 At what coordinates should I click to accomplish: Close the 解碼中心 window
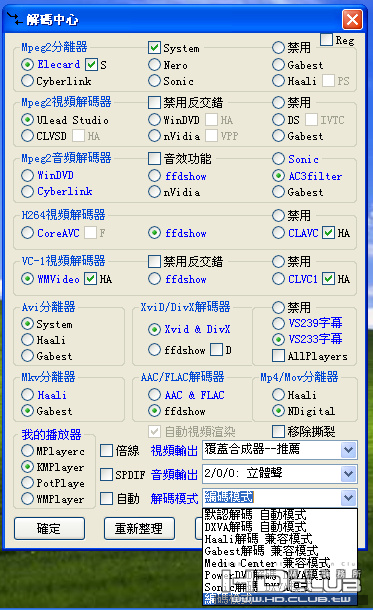click(352, 19)
